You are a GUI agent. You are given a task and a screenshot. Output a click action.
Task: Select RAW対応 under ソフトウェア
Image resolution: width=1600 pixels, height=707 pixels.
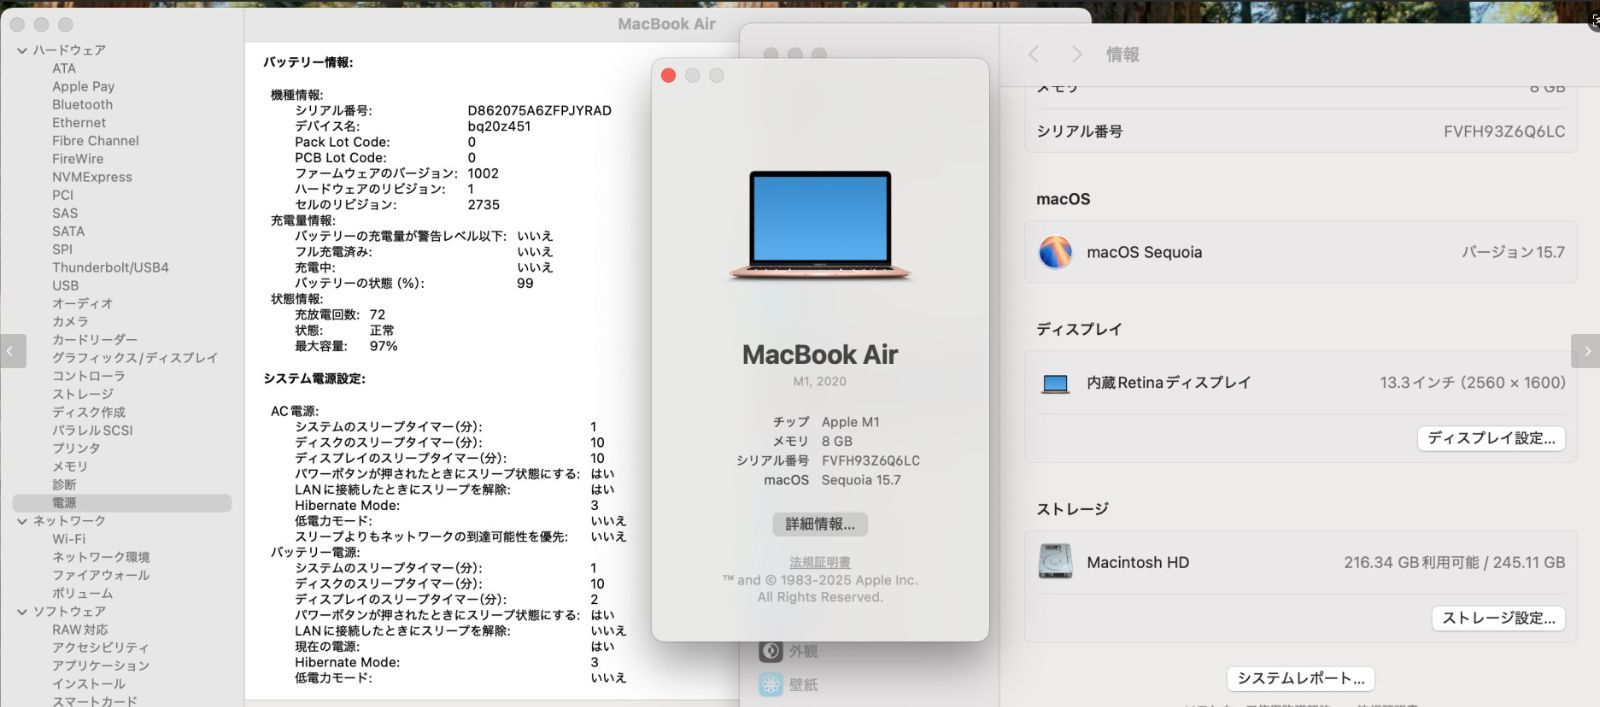pos(80,630)
